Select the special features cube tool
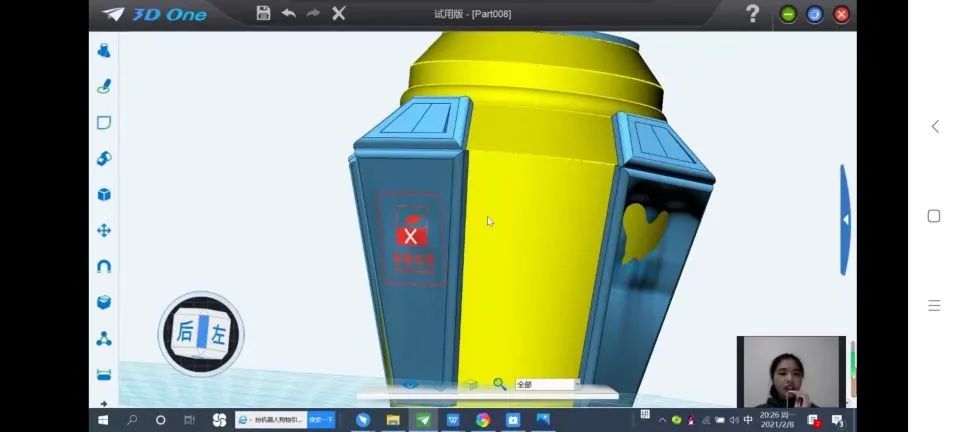The width and height of the screenshot is (960, 432). point(104,195)
